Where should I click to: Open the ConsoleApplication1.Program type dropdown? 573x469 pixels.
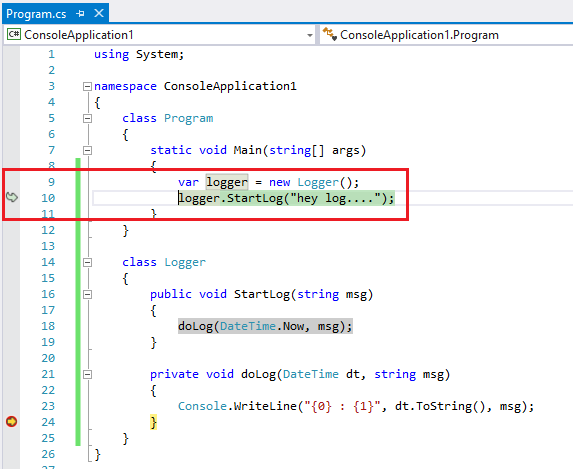447,35
